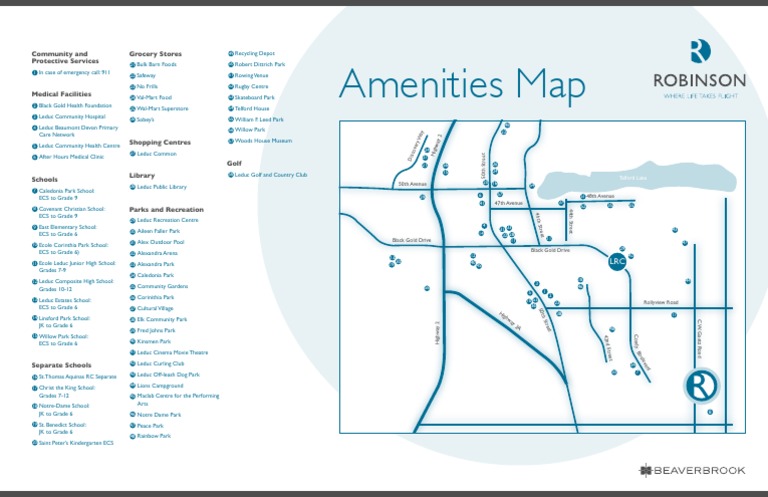Click the number bullet beside Woods House Museum
Image resolution: width=768 pixels, height=497 pixels.
click(230, 141)
